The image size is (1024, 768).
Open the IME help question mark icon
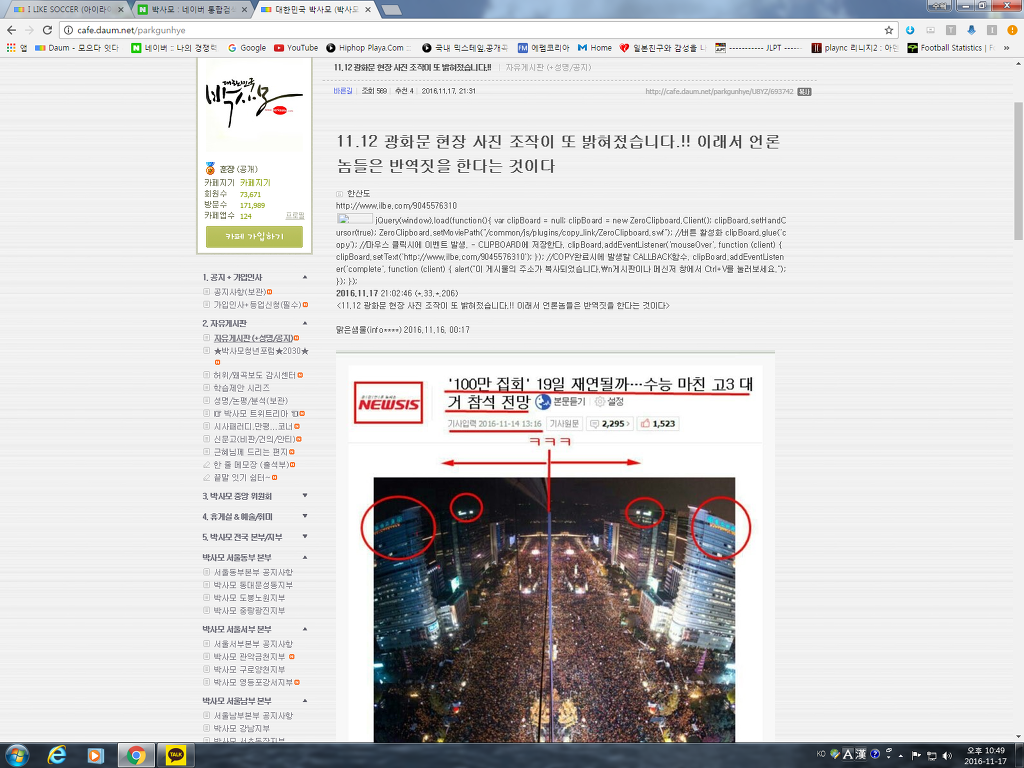coord(875,754)
